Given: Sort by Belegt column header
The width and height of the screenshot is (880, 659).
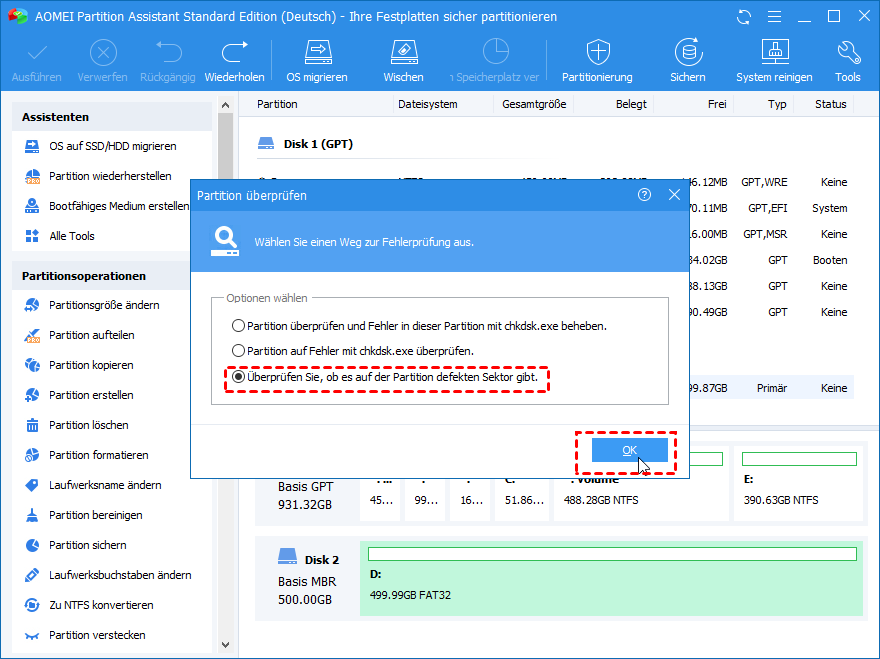Looking at the screenshot, I should [631, 104].
